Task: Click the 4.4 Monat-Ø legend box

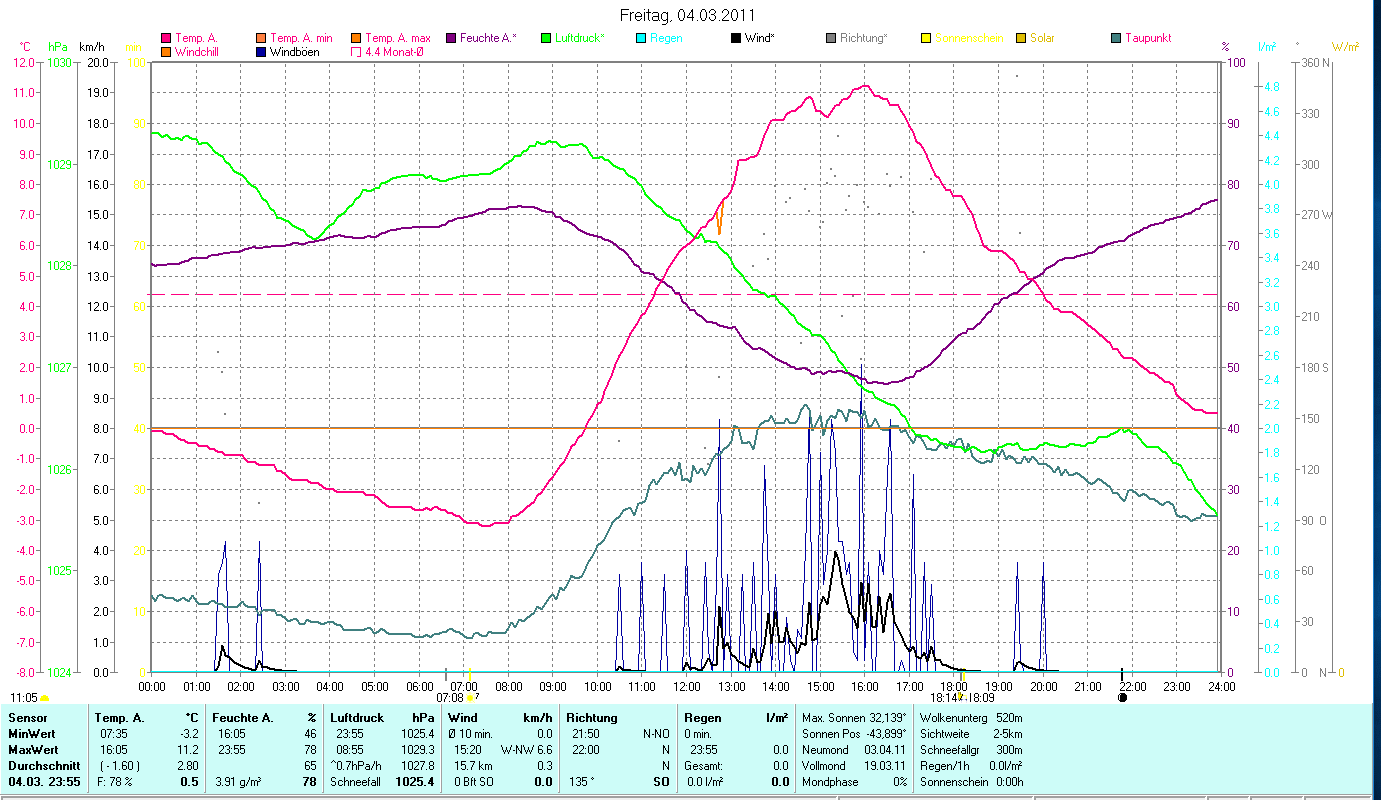Action: [357, 51]
